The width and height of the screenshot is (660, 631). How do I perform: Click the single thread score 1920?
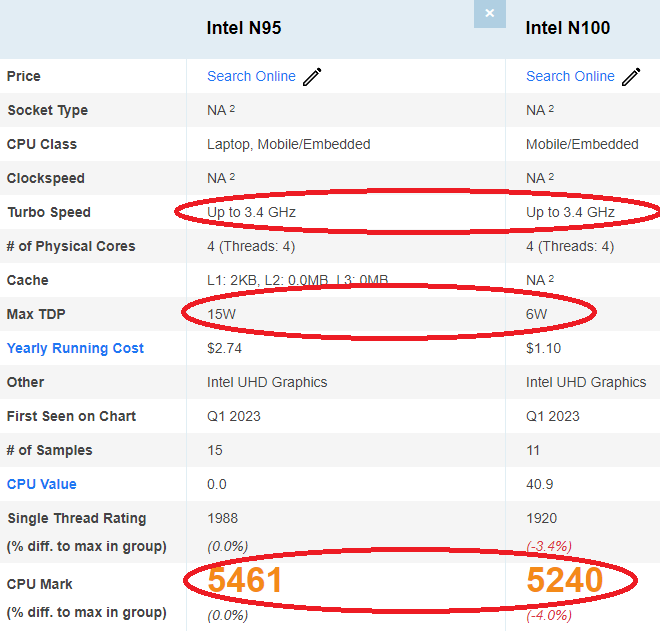tap(541, 518)
